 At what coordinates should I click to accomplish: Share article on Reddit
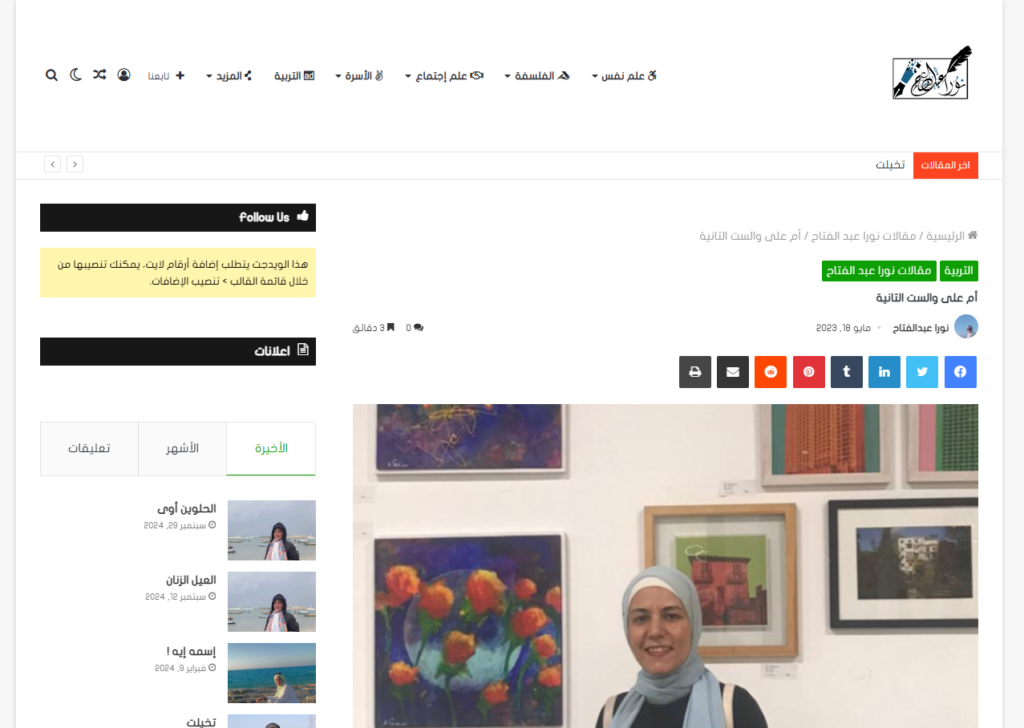point(771,372)
